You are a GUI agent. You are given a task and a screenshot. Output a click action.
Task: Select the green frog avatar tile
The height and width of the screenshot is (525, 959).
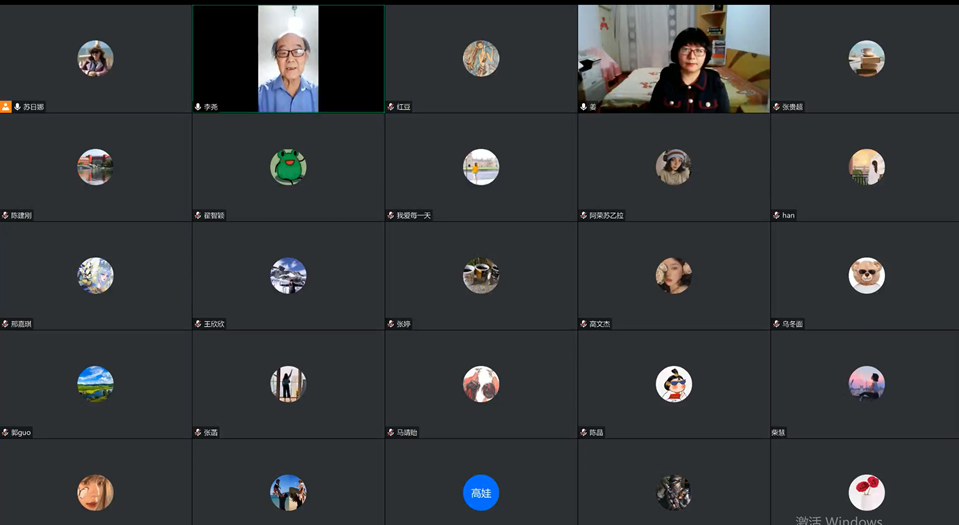pos(288,167)
